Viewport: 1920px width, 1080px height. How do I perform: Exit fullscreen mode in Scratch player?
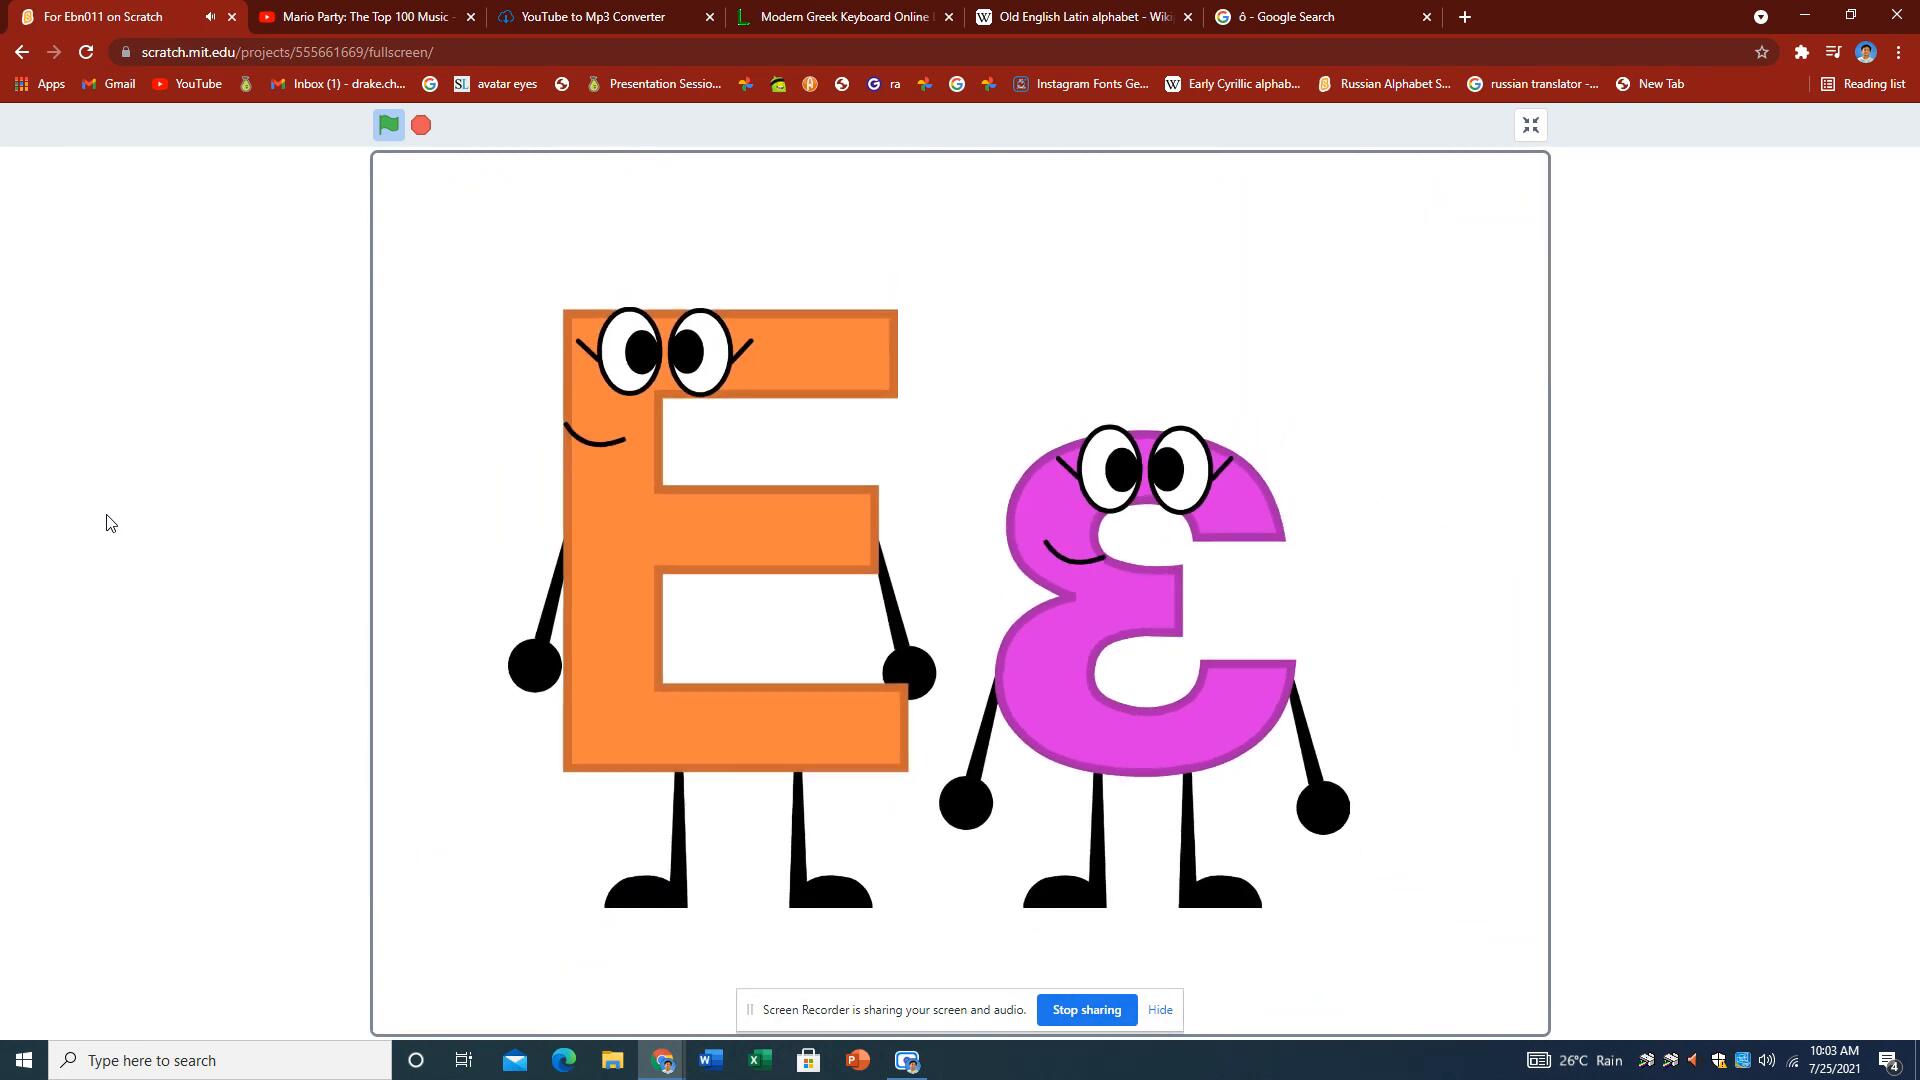1530,125
